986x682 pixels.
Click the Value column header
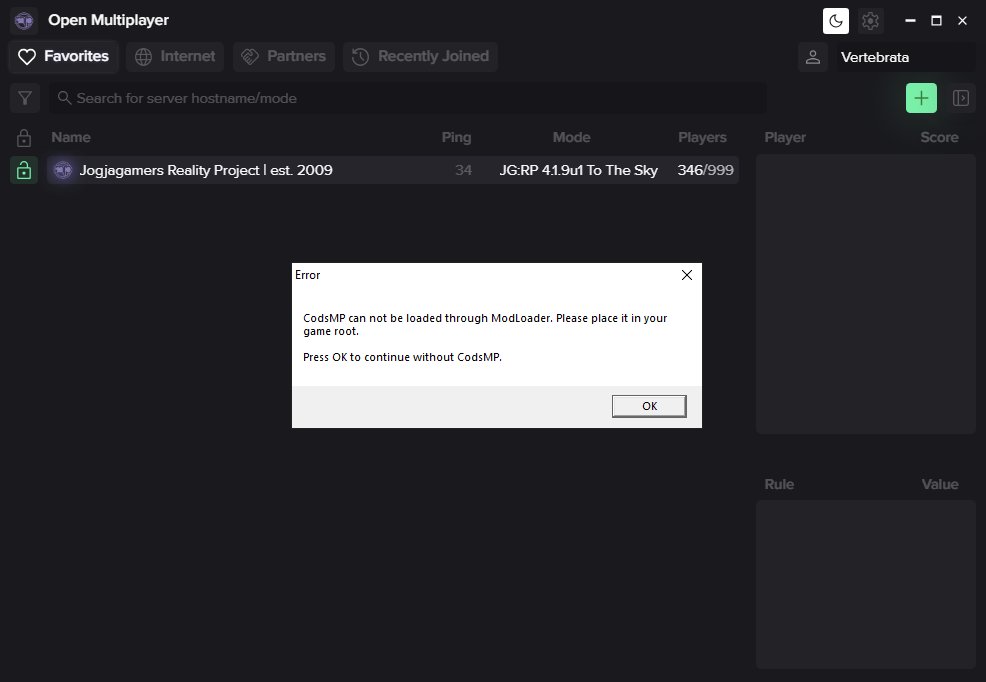point(940,485)
